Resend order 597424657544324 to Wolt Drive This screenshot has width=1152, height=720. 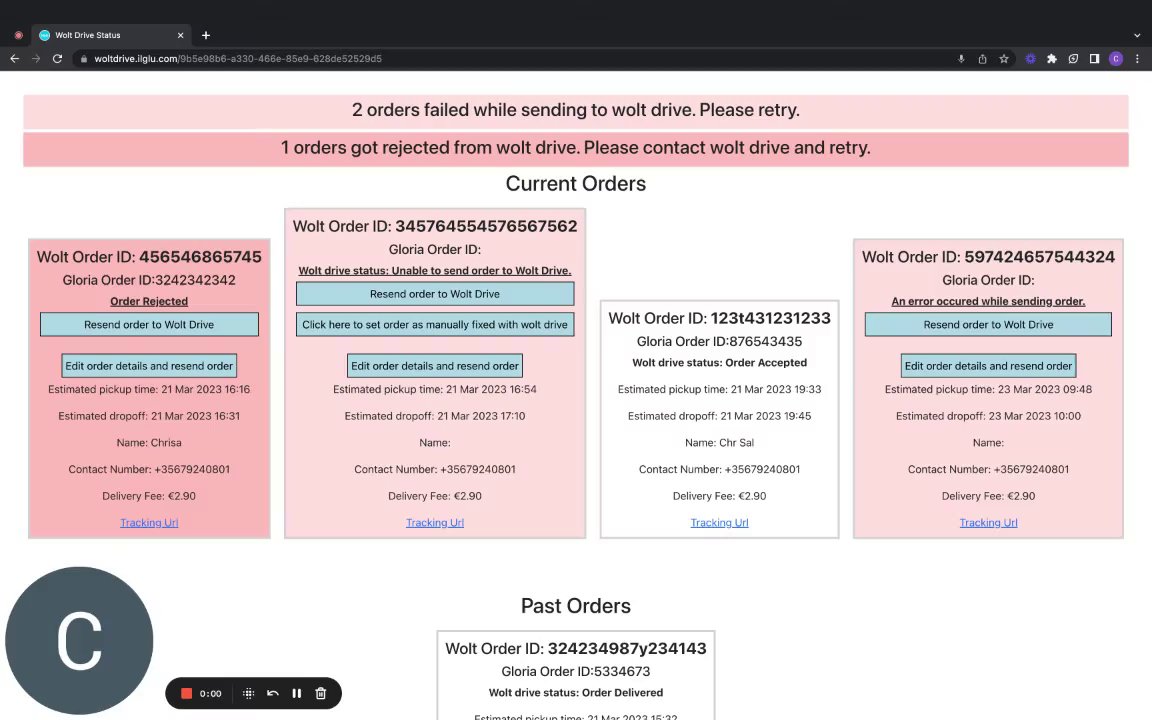(x=988, y=325)
